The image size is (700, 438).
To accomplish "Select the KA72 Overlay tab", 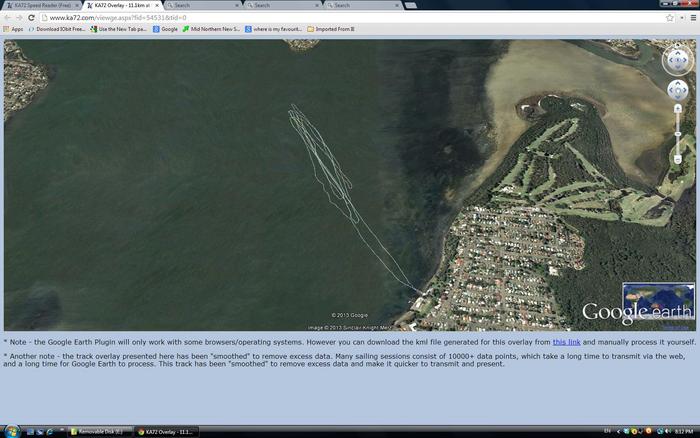I will point(120,5).
